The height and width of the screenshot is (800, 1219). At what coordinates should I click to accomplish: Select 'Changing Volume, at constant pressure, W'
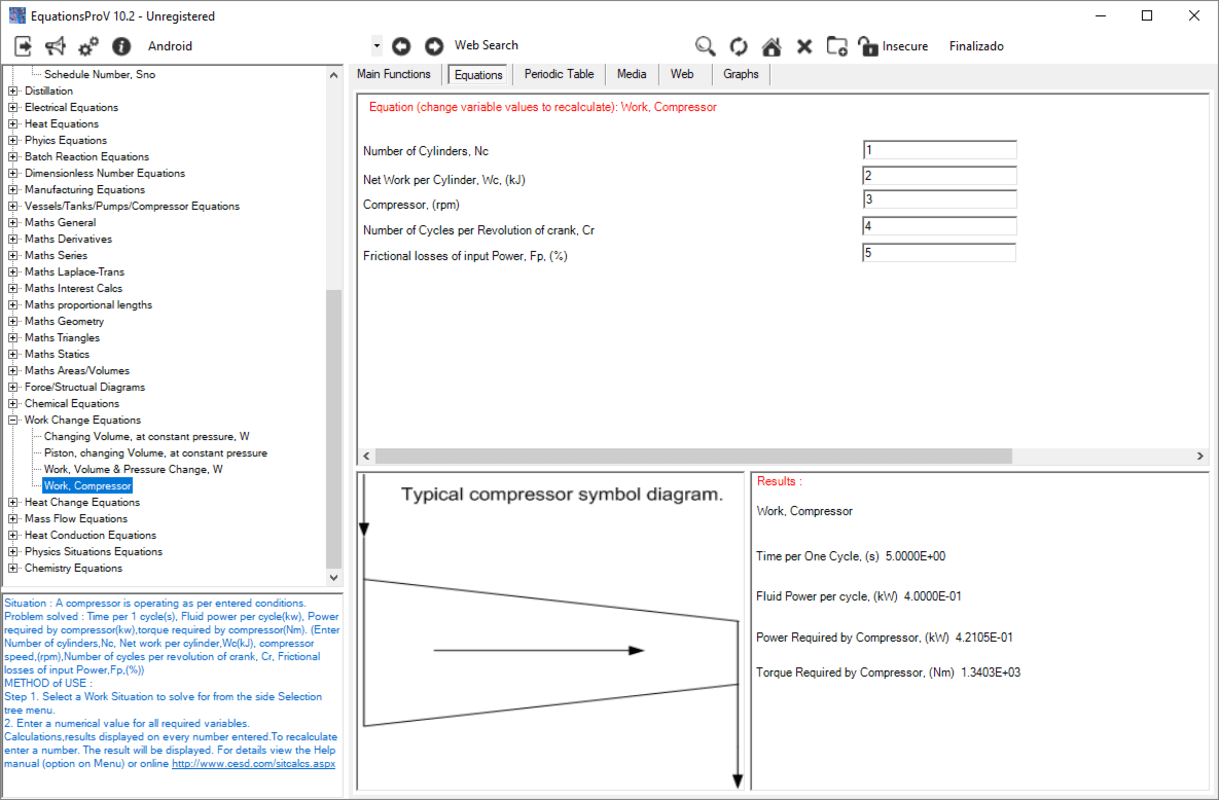click(x=146, y=436)
